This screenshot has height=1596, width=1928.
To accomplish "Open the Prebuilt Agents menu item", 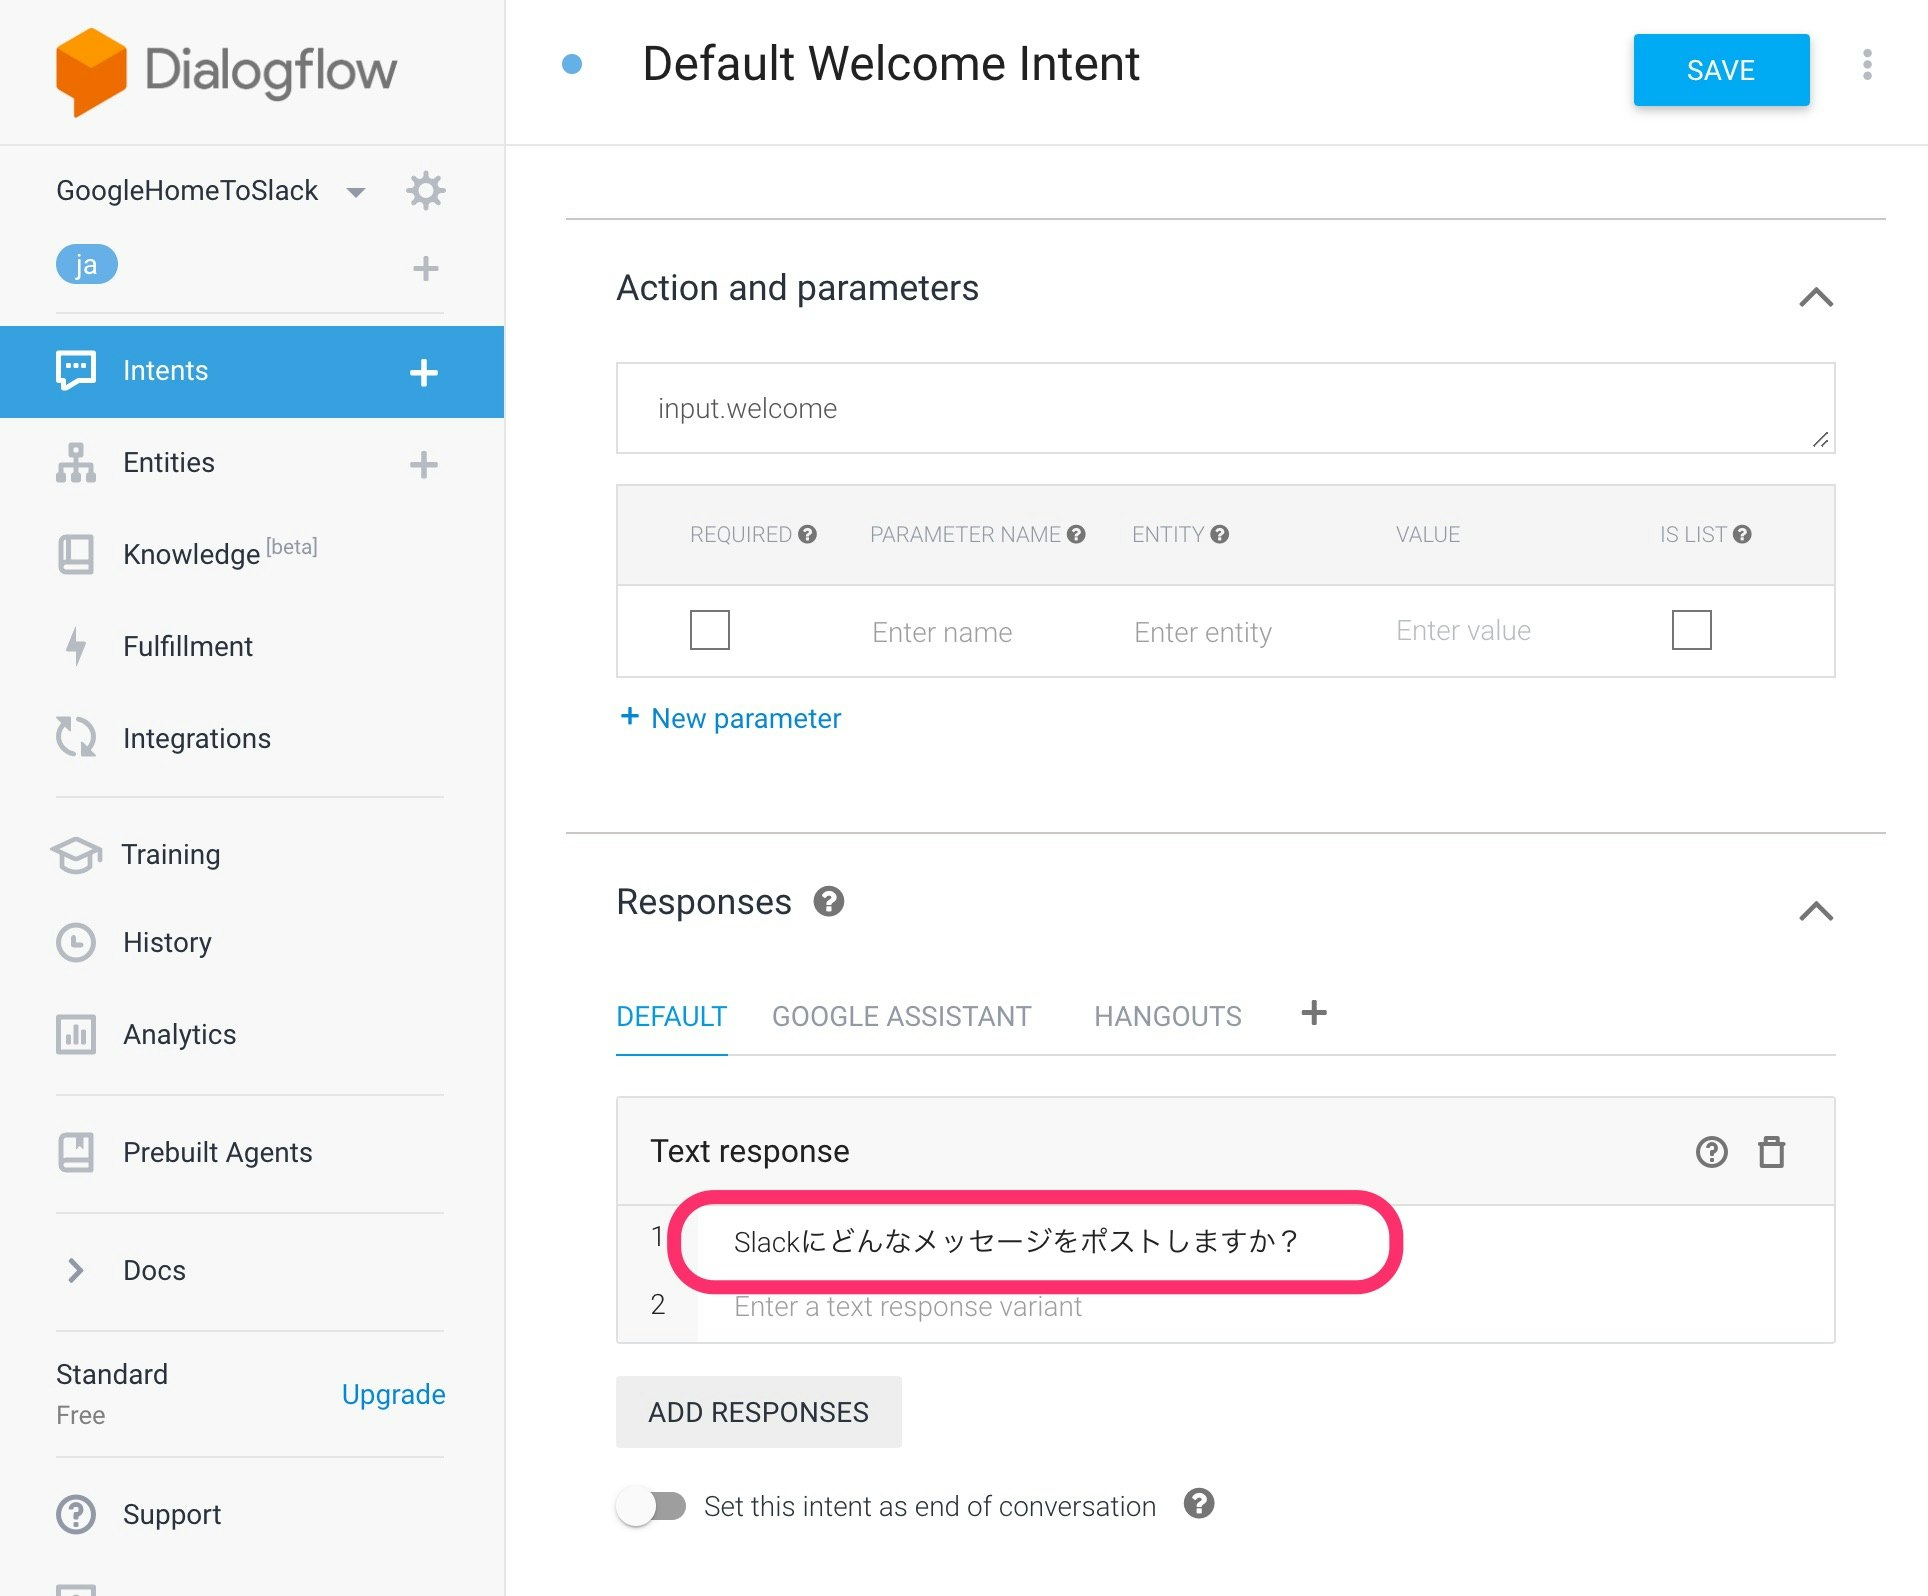I will tap(218, 1152).
